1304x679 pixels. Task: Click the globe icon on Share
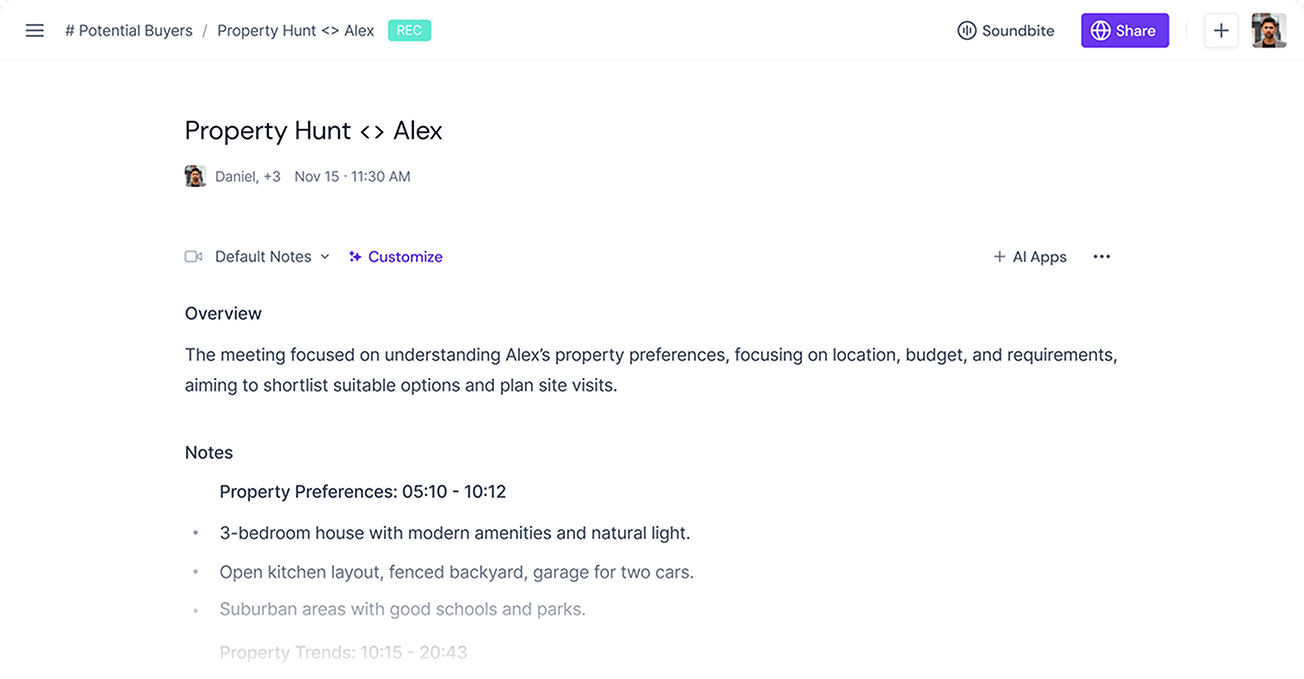[1100, 31]
